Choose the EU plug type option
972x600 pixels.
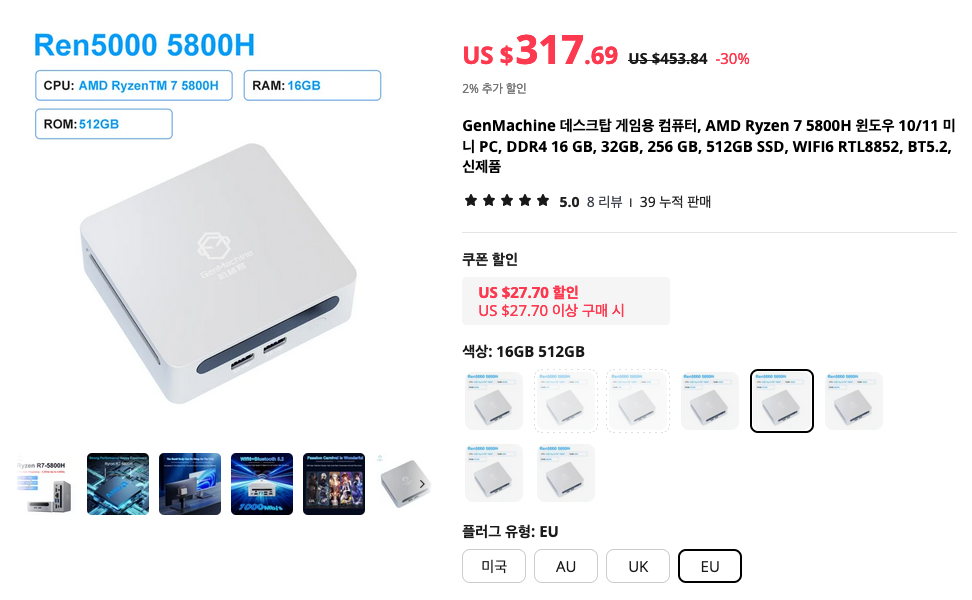click(710, 566)
